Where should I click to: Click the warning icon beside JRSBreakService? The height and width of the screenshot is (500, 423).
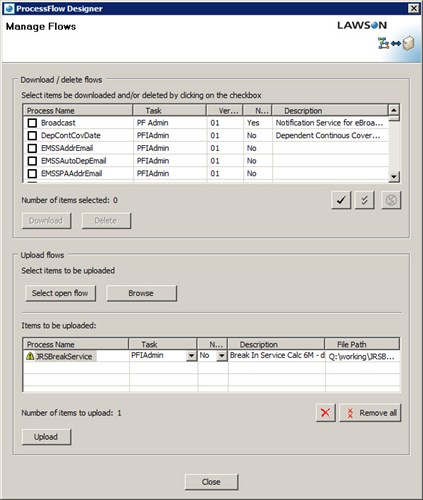coord(30,356)
